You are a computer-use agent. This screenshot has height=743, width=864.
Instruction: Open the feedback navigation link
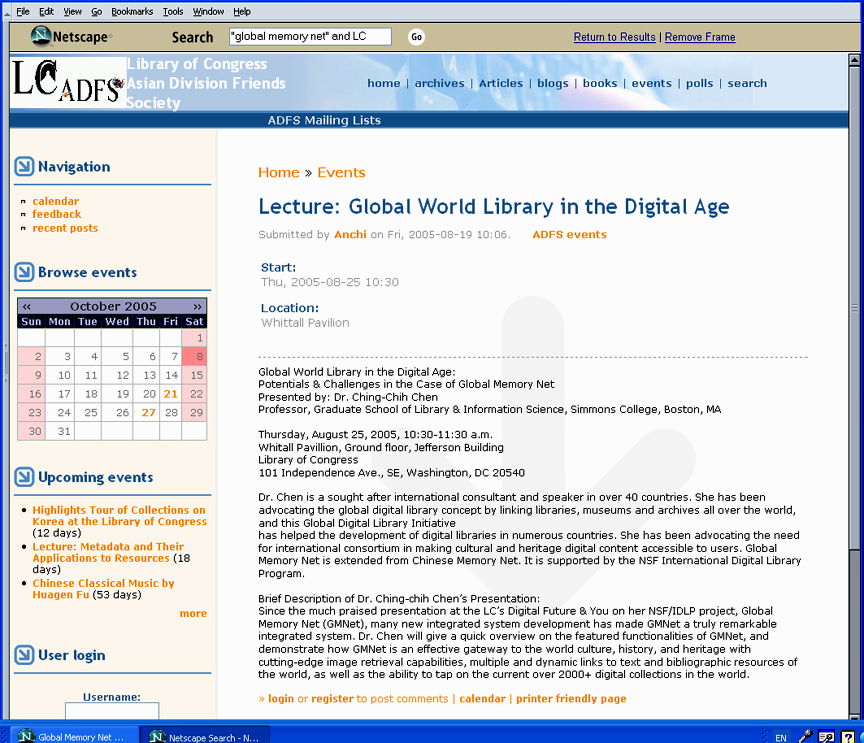[x=56, y=214]
